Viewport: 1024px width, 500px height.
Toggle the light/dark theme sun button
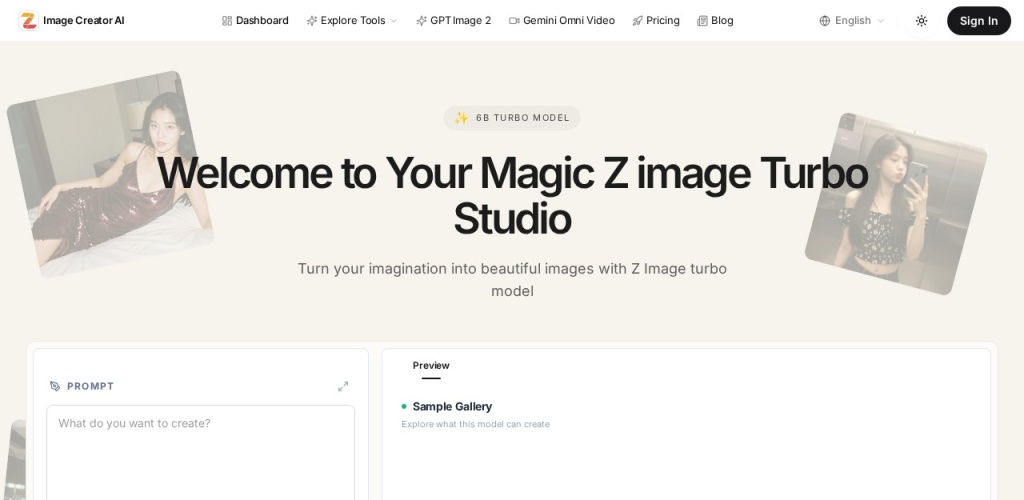coord(921,21)
